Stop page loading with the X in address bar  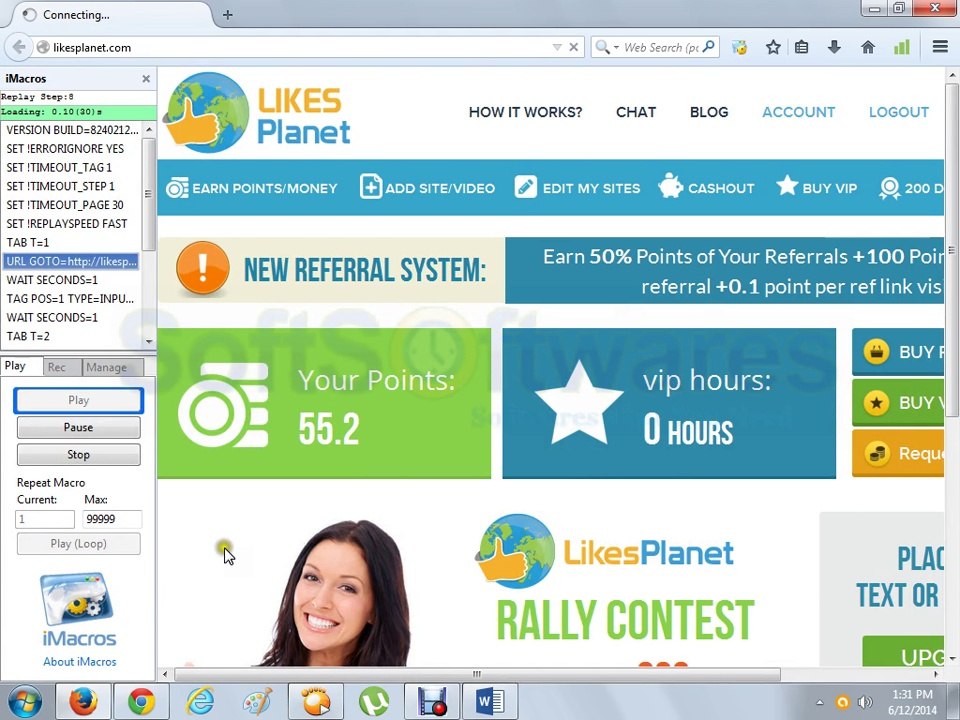(x=574, y=47)
